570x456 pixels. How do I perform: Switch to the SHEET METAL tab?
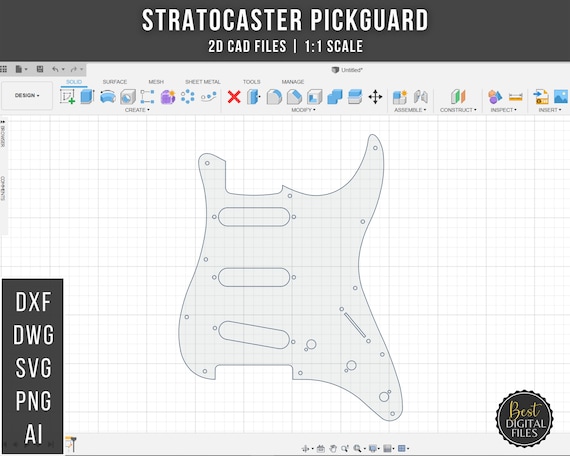(202, 82)
